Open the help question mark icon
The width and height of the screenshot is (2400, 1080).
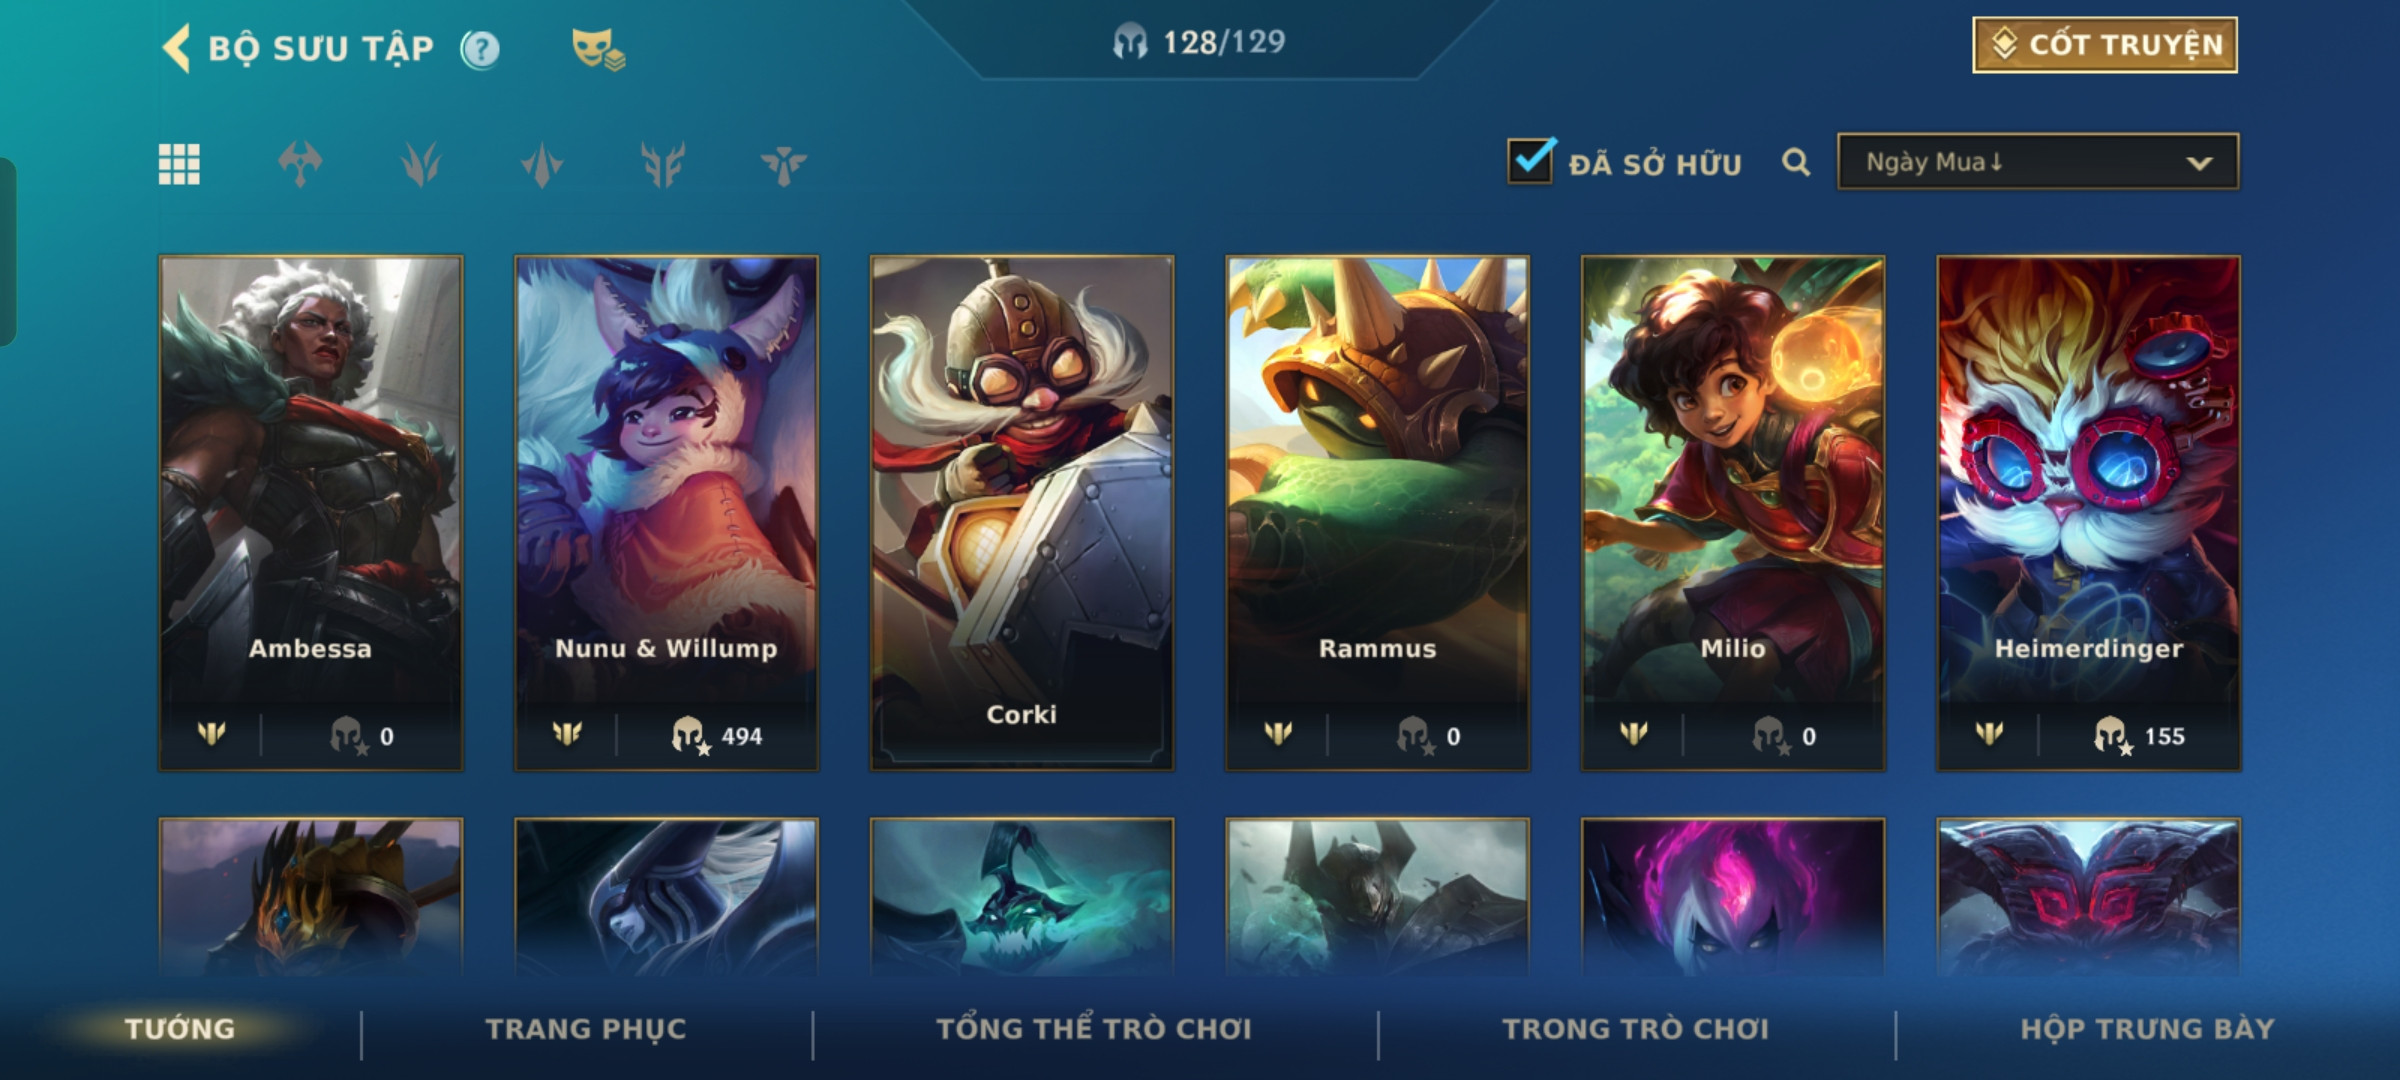click(x=480, y=49)
